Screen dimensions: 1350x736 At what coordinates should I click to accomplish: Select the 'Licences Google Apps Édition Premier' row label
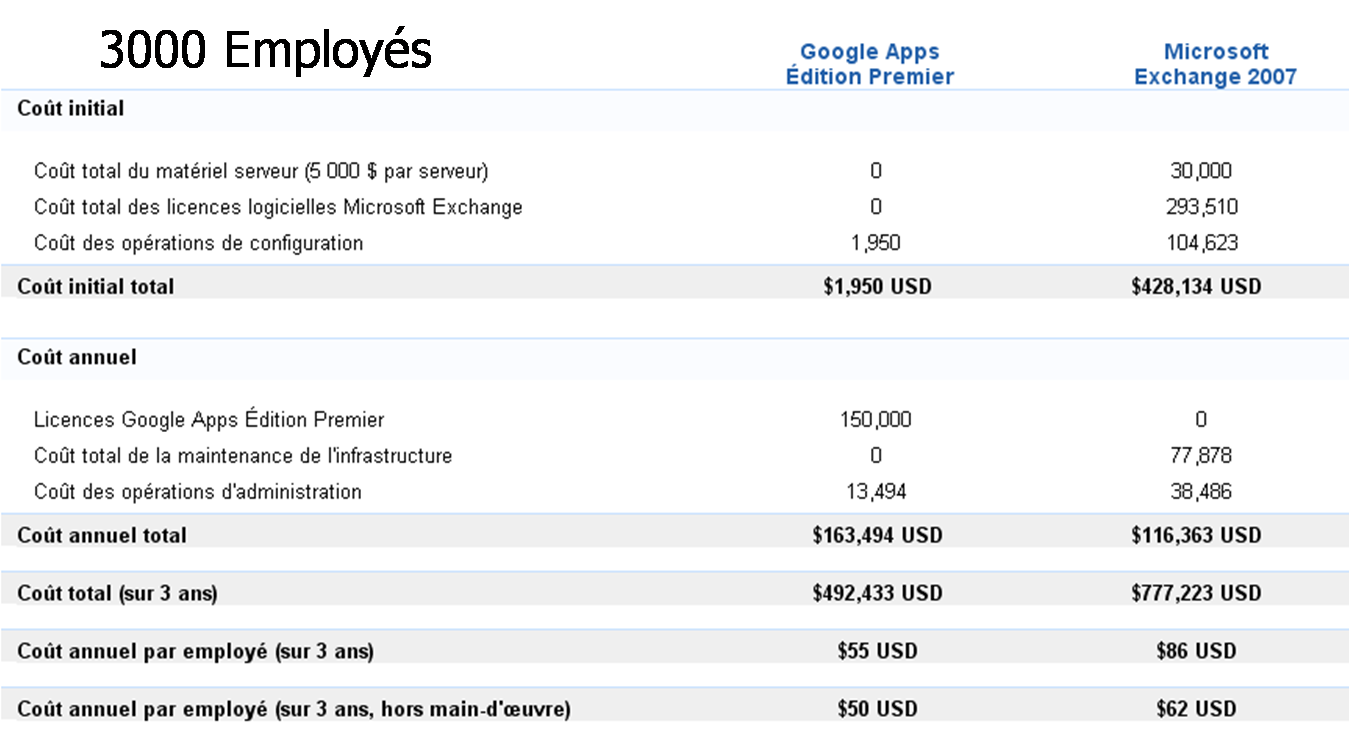point(209,420)
